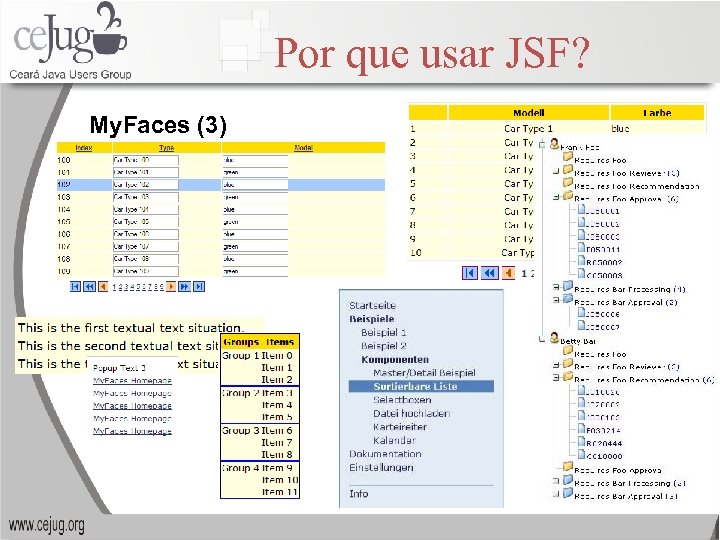
Task: Click "Group 3" in the Groups/Items table
Action: point(241,431)
